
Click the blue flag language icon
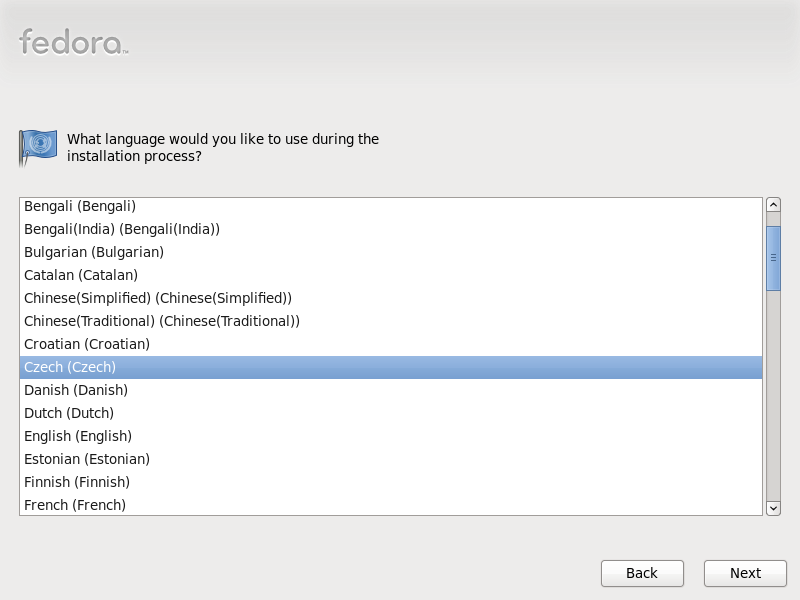coord(38,146)
